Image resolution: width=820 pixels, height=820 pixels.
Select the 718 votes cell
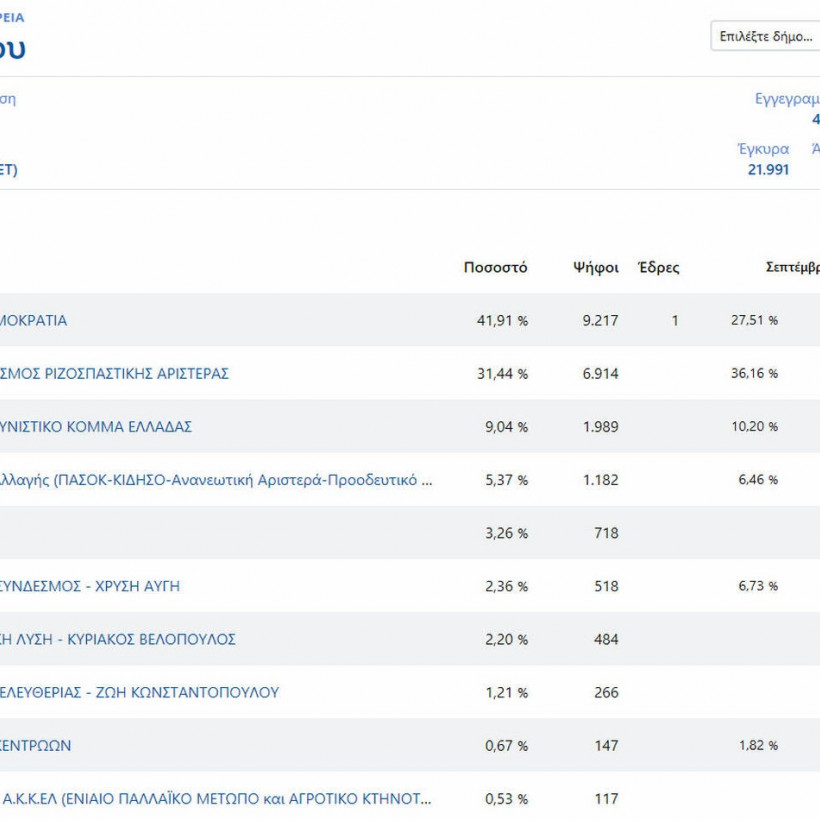(x=606, y=533)
